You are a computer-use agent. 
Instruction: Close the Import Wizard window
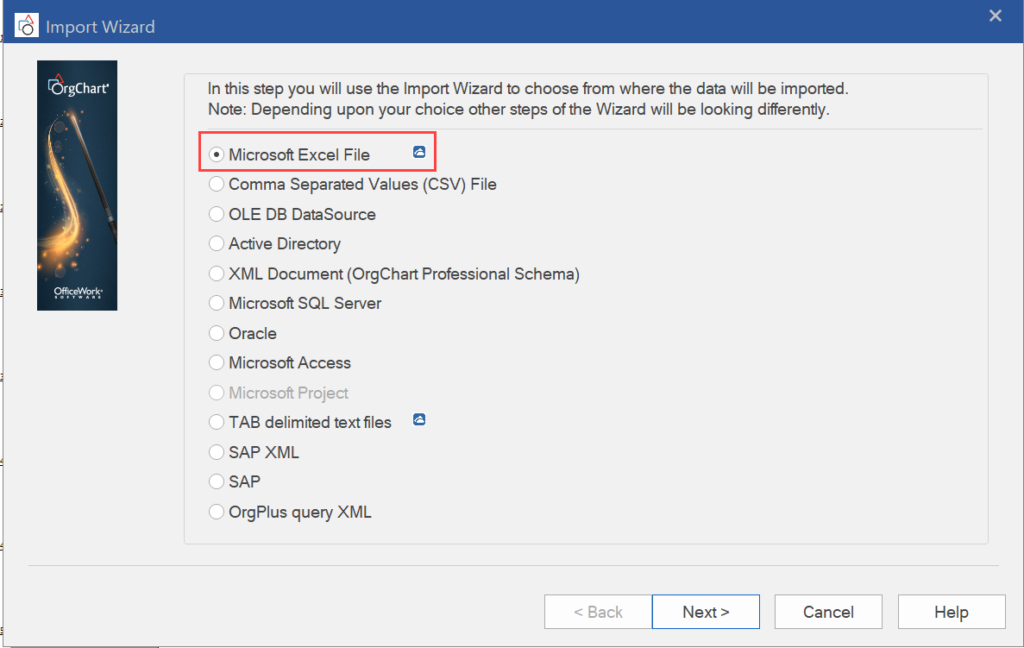(x=995, y=16)
